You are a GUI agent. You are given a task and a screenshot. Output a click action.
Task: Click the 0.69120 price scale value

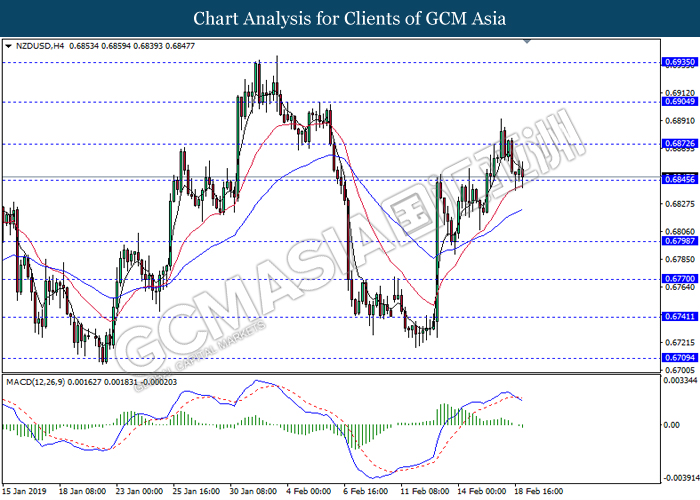pos(679,93)
